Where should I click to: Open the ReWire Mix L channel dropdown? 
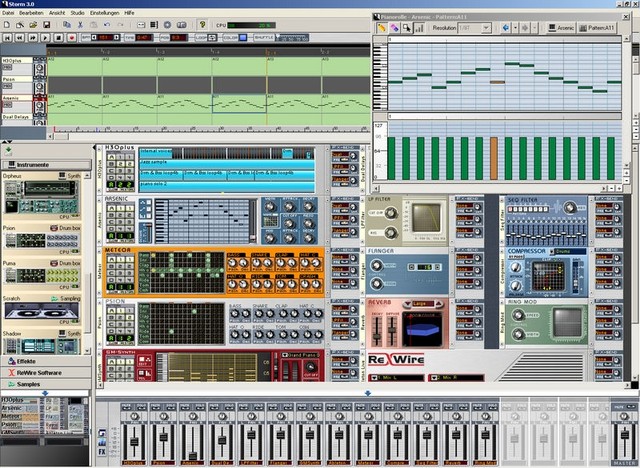(374, 378)
